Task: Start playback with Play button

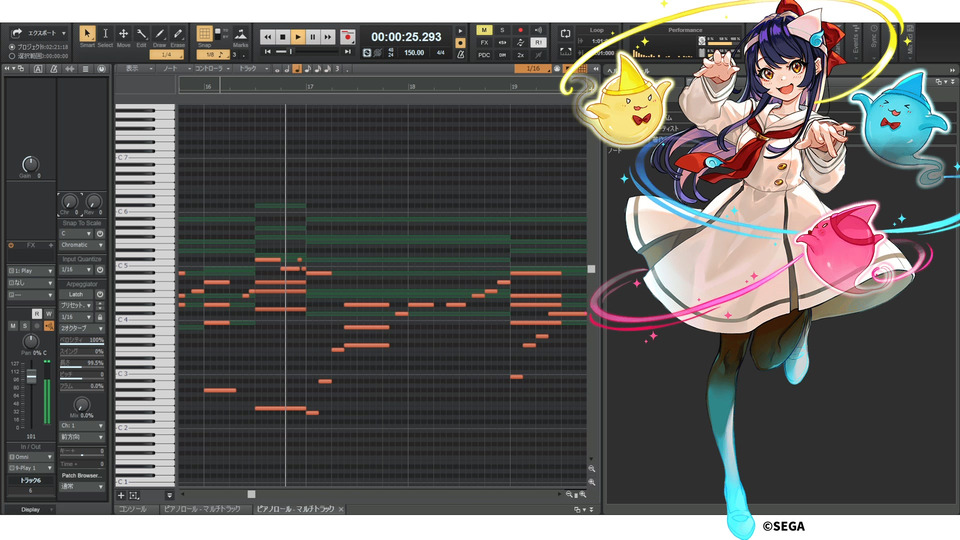Action: click(x=298, y=37)
